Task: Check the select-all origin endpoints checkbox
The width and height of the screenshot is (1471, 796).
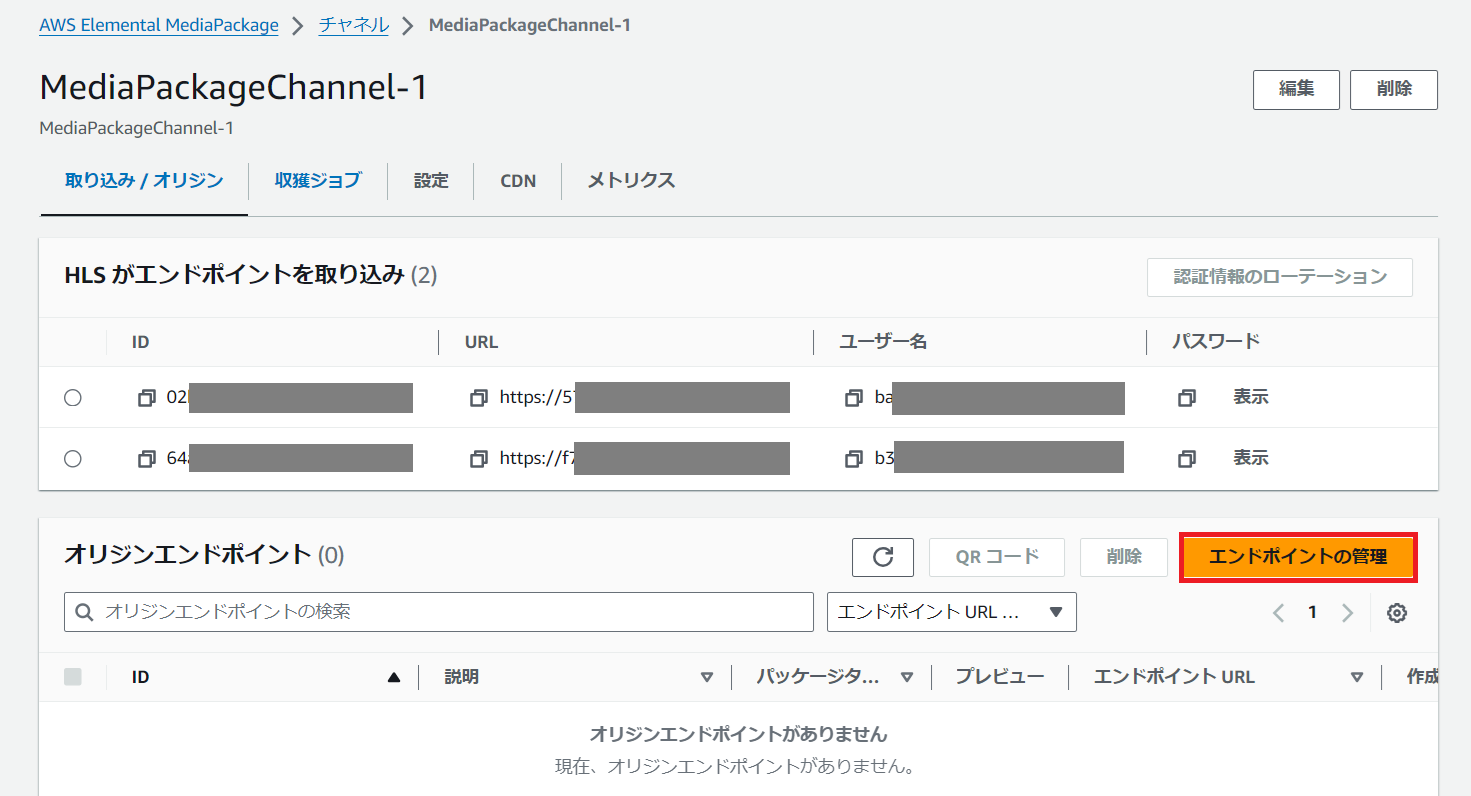Action: tap(72, 677)
